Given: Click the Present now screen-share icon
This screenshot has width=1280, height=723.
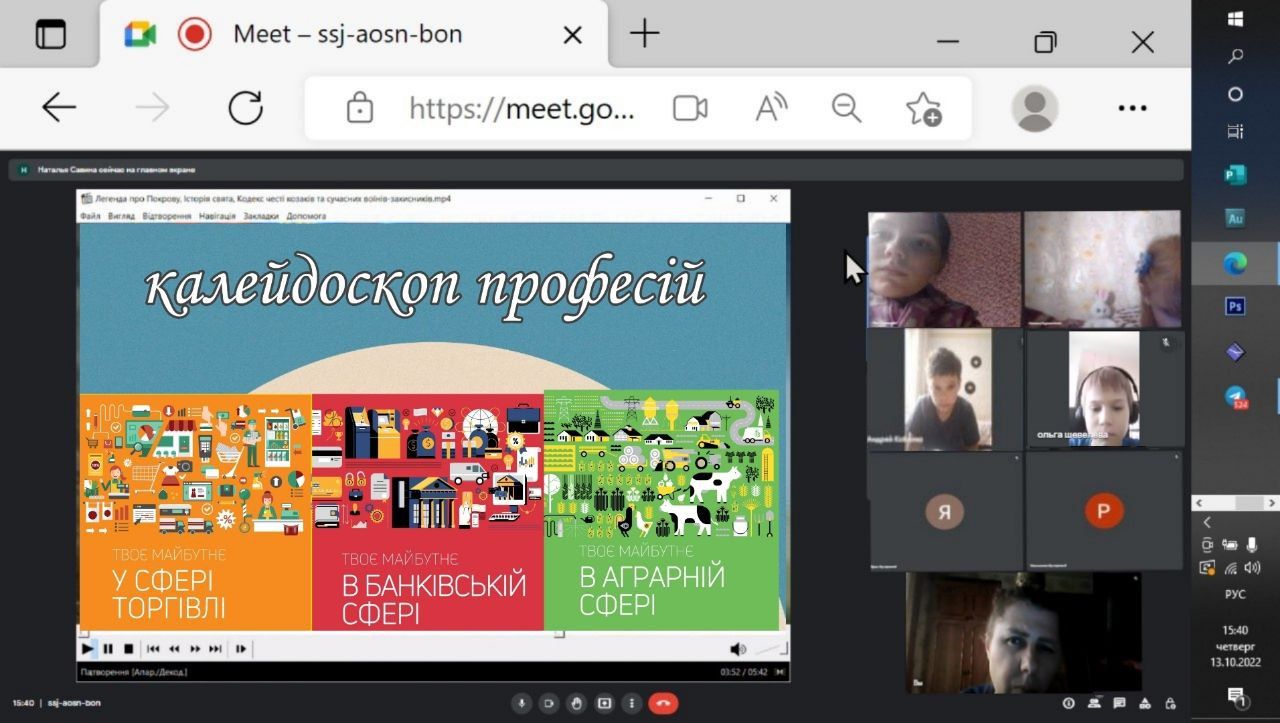Looking at the screenshot, I should (x=604, y=703).
